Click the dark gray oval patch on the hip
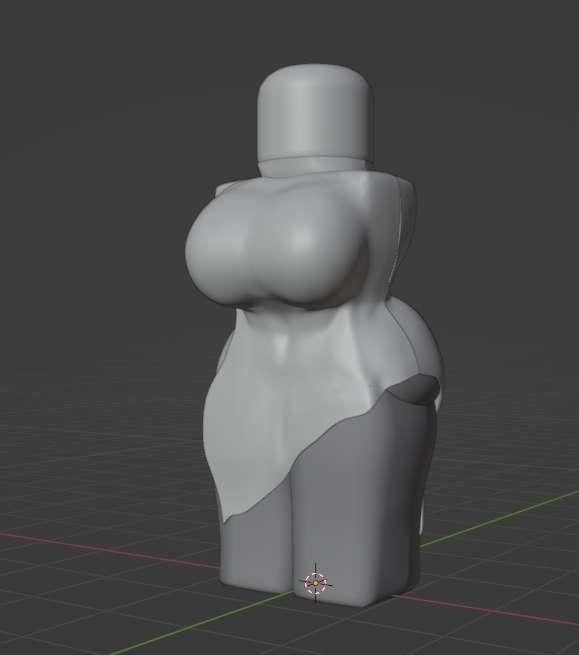Viewport: 579px width, 655px height. (x=414, y=388)
